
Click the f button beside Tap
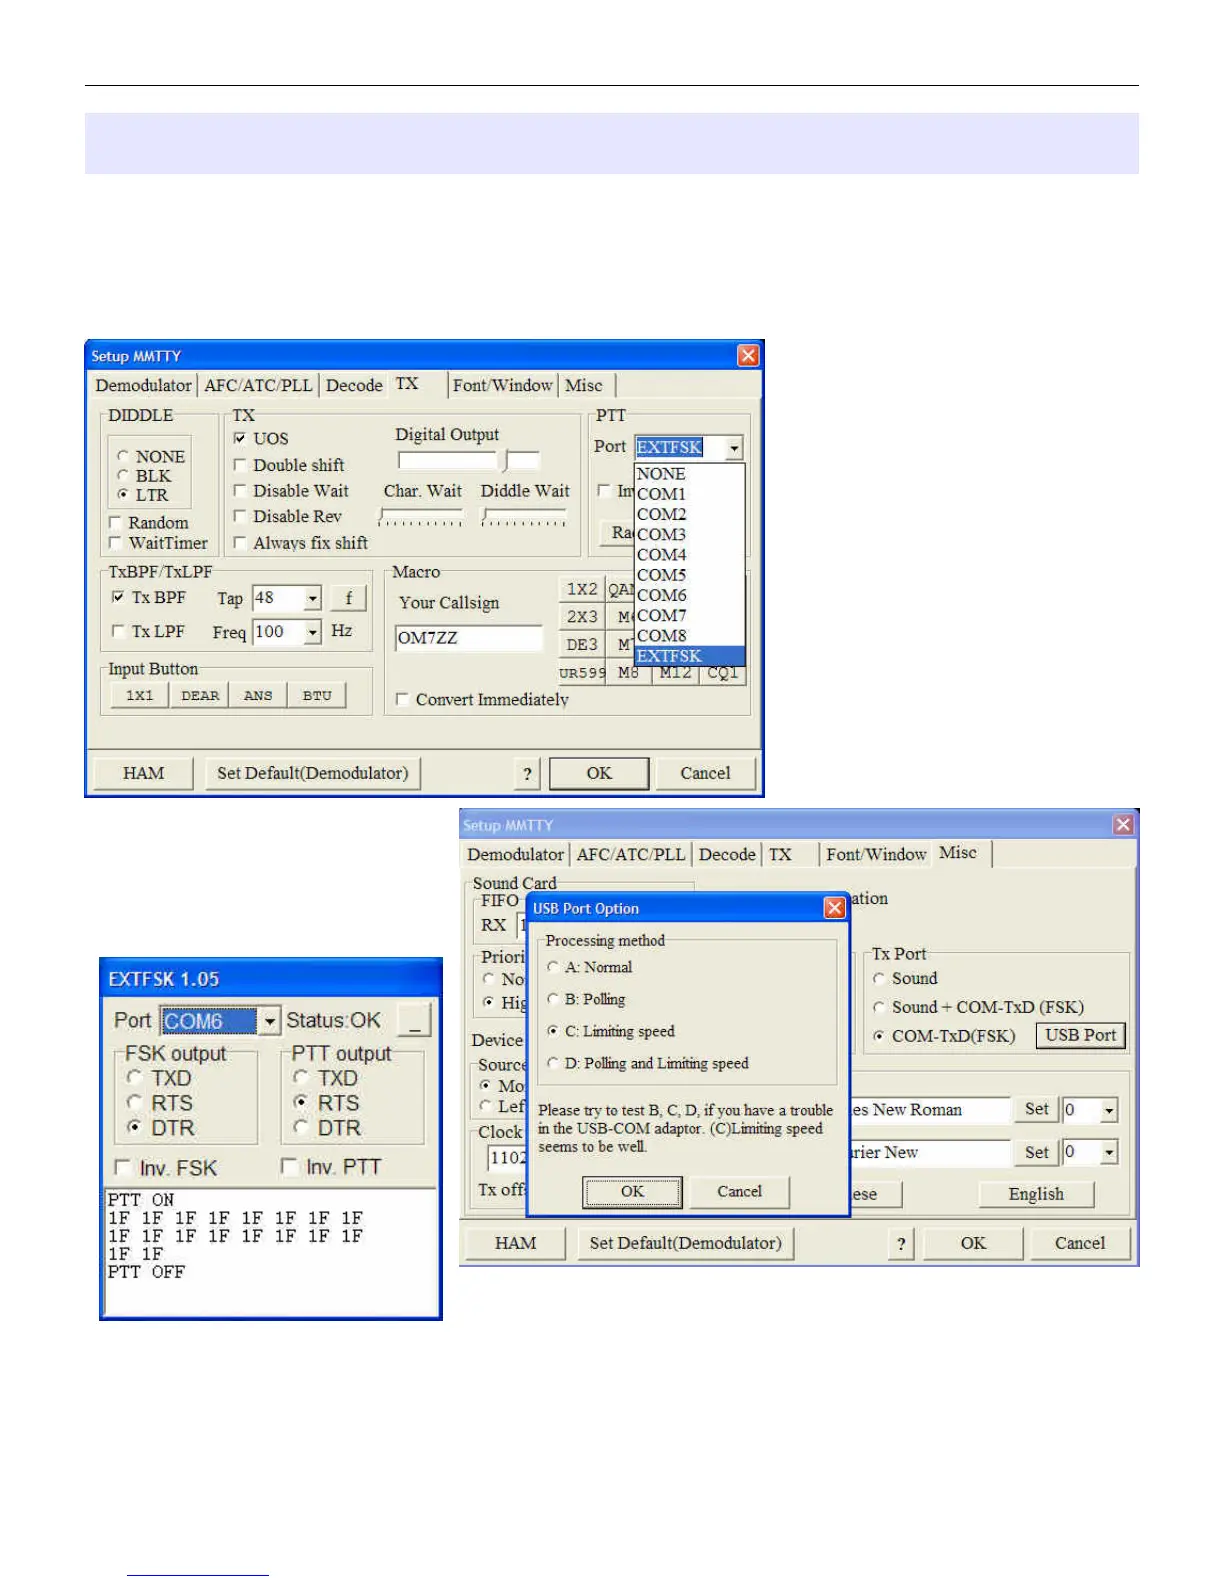click(349, 598)
